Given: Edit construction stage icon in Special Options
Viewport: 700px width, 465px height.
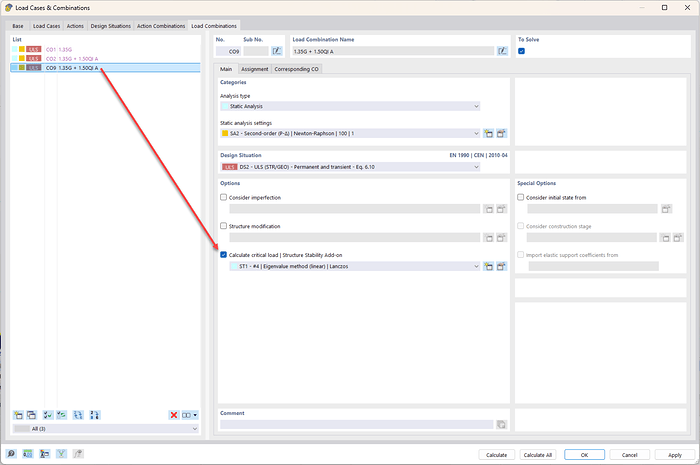Looking at the screenshot, I should coord(678,238).
